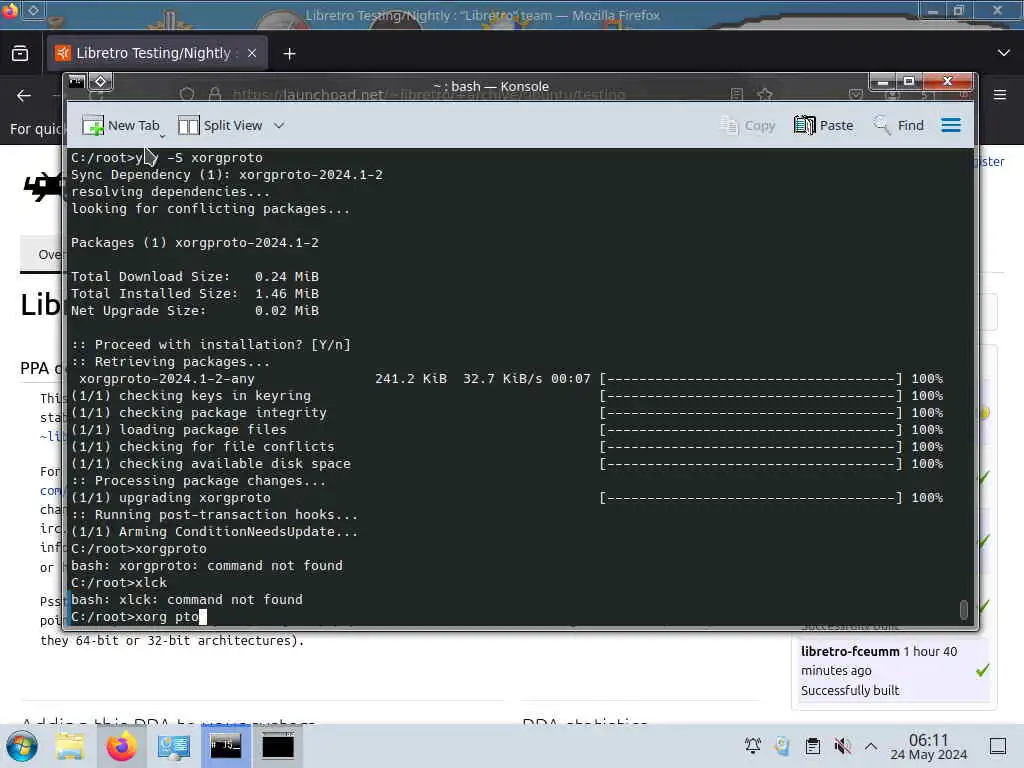This screenshot has width=1024, height=768.
Task: Open system settings taskbar icon
Action: tap(173, 746)
